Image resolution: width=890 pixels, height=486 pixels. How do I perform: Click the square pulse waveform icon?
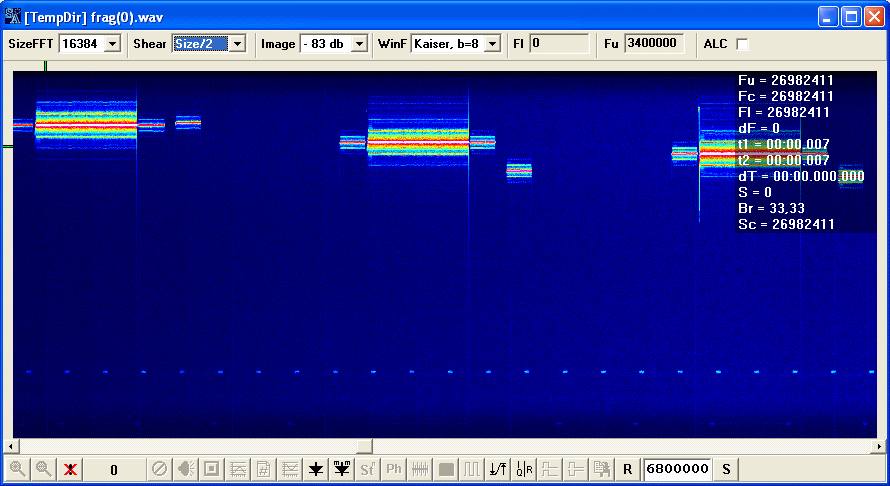pyautogui.click(x=472, y=469)
